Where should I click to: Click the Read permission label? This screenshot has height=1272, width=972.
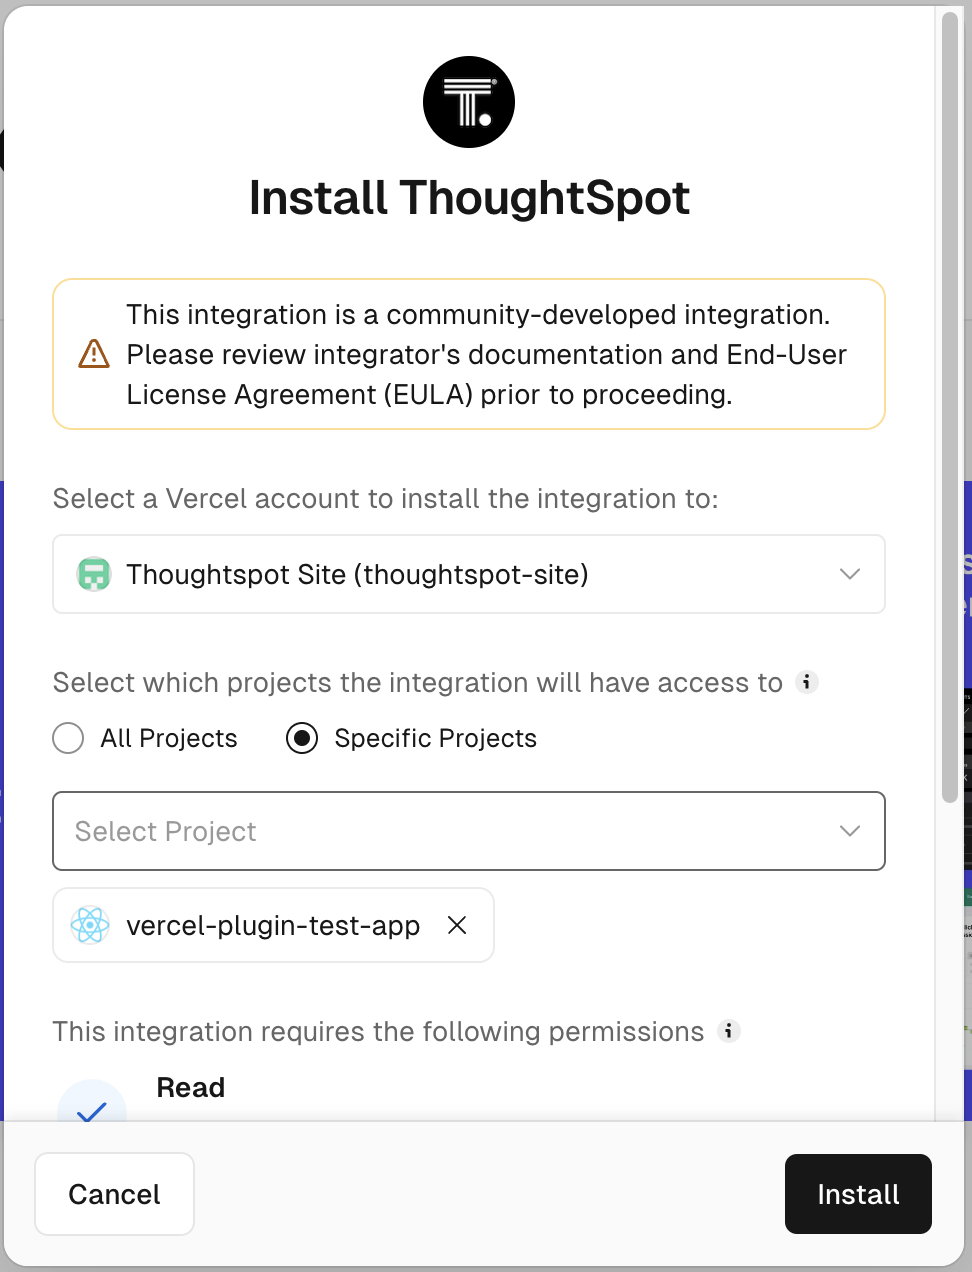coord(191,1088)
